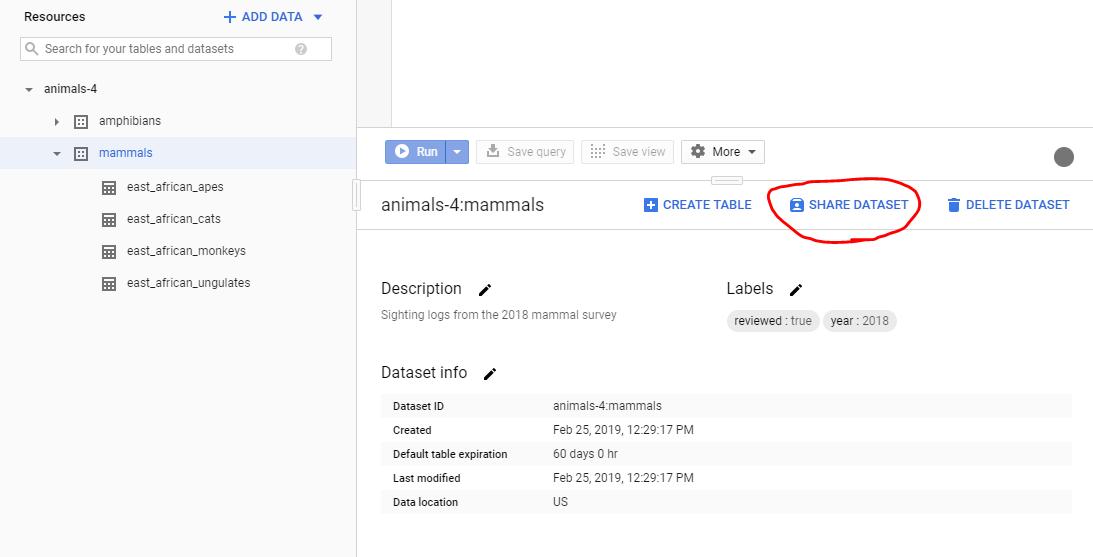Image resolution: width=1093 pixels, height=557 pixels.
Task: Click the Resources panel heading
Action: (x=54, y=17)
